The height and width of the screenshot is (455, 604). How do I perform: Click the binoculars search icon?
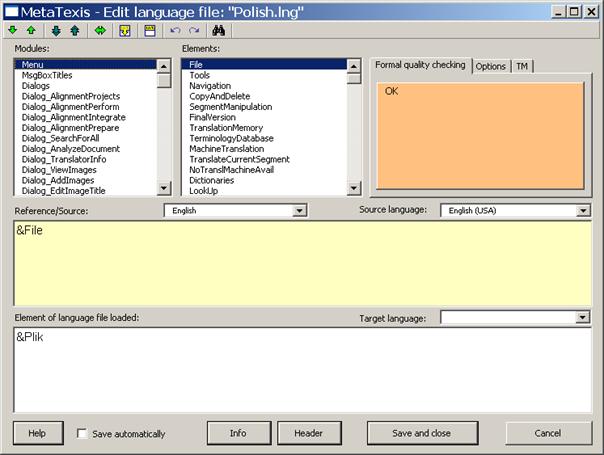point(218,30)
